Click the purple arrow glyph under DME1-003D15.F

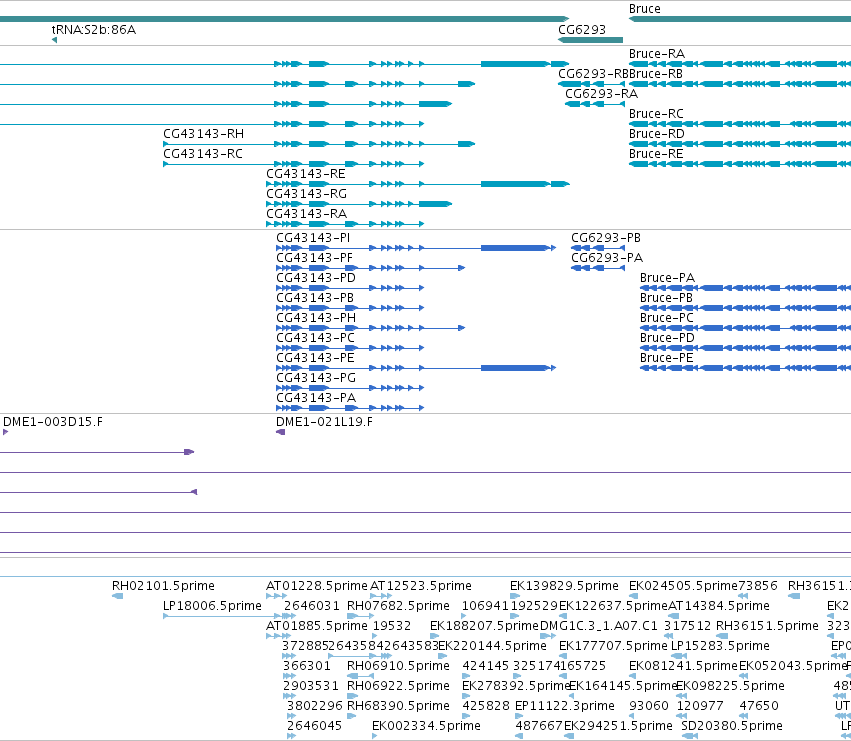pyautogui.click(x=5, y=432)
